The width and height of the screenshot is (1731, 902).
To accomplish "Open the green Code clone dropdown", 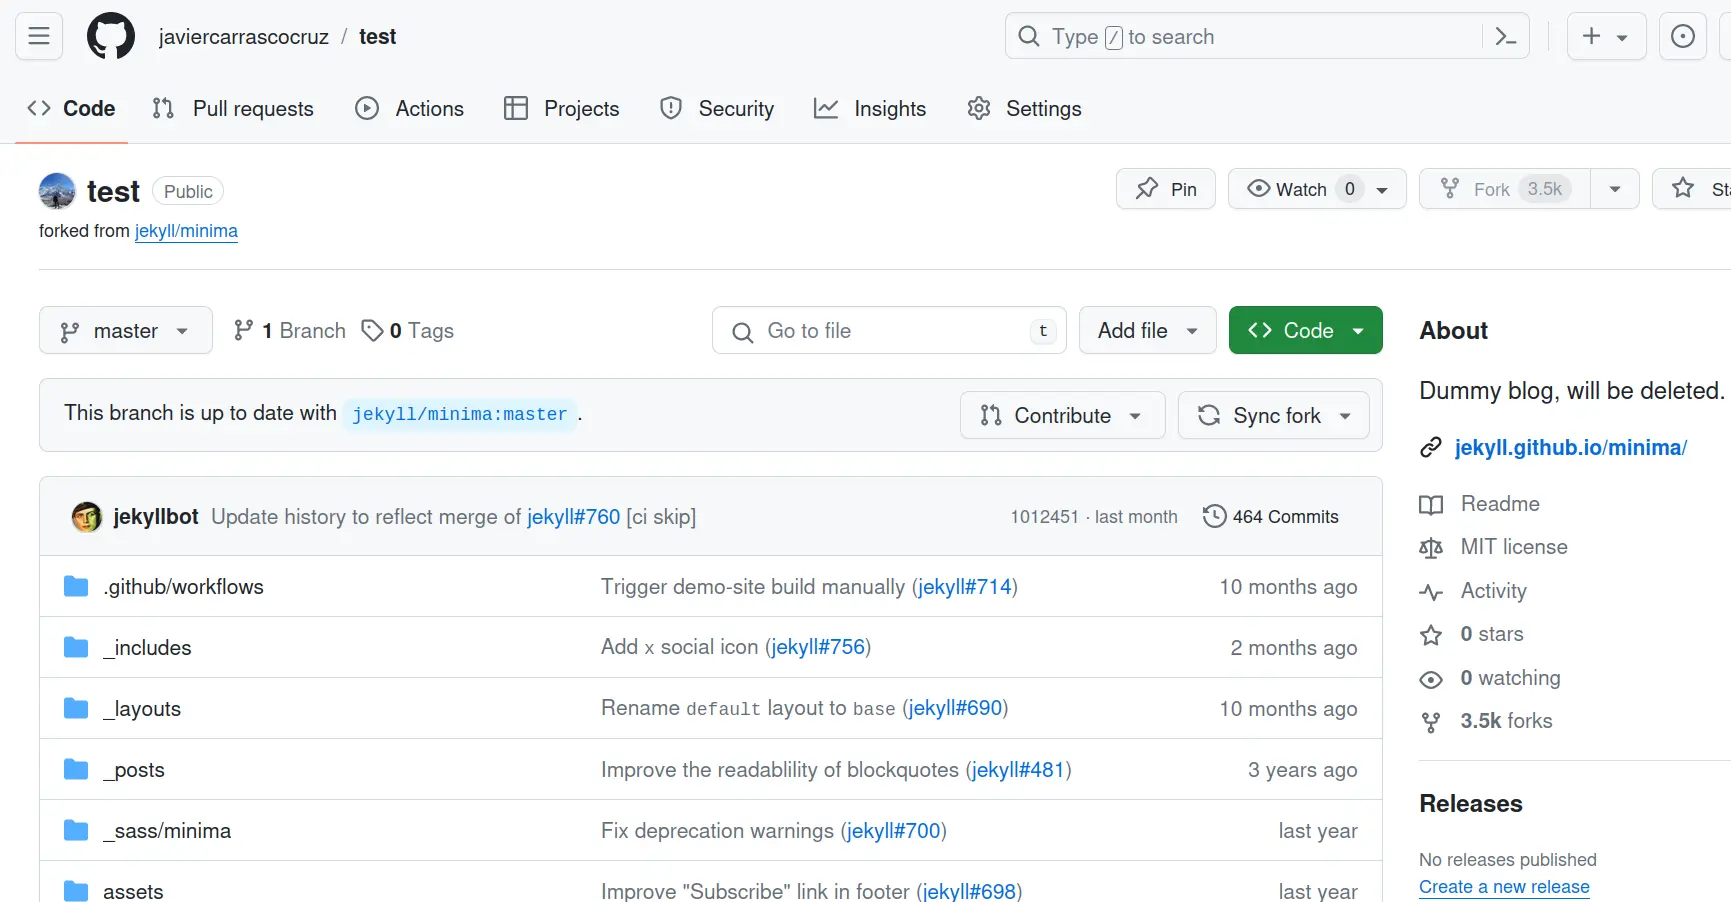I will (x=1306, y=330).
